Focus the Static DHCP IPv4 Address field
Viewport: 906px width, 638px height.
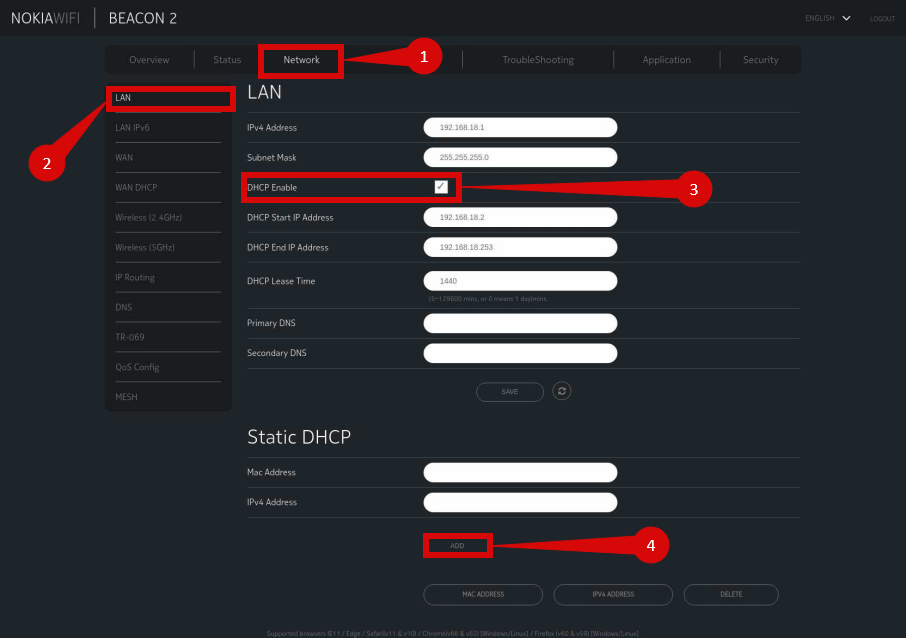520,502
